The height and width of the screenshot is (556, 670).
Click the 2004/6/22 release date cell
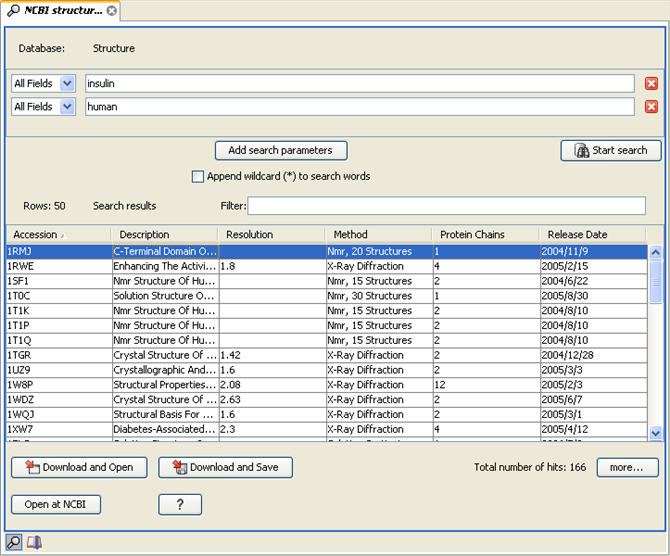coord(594,281)
